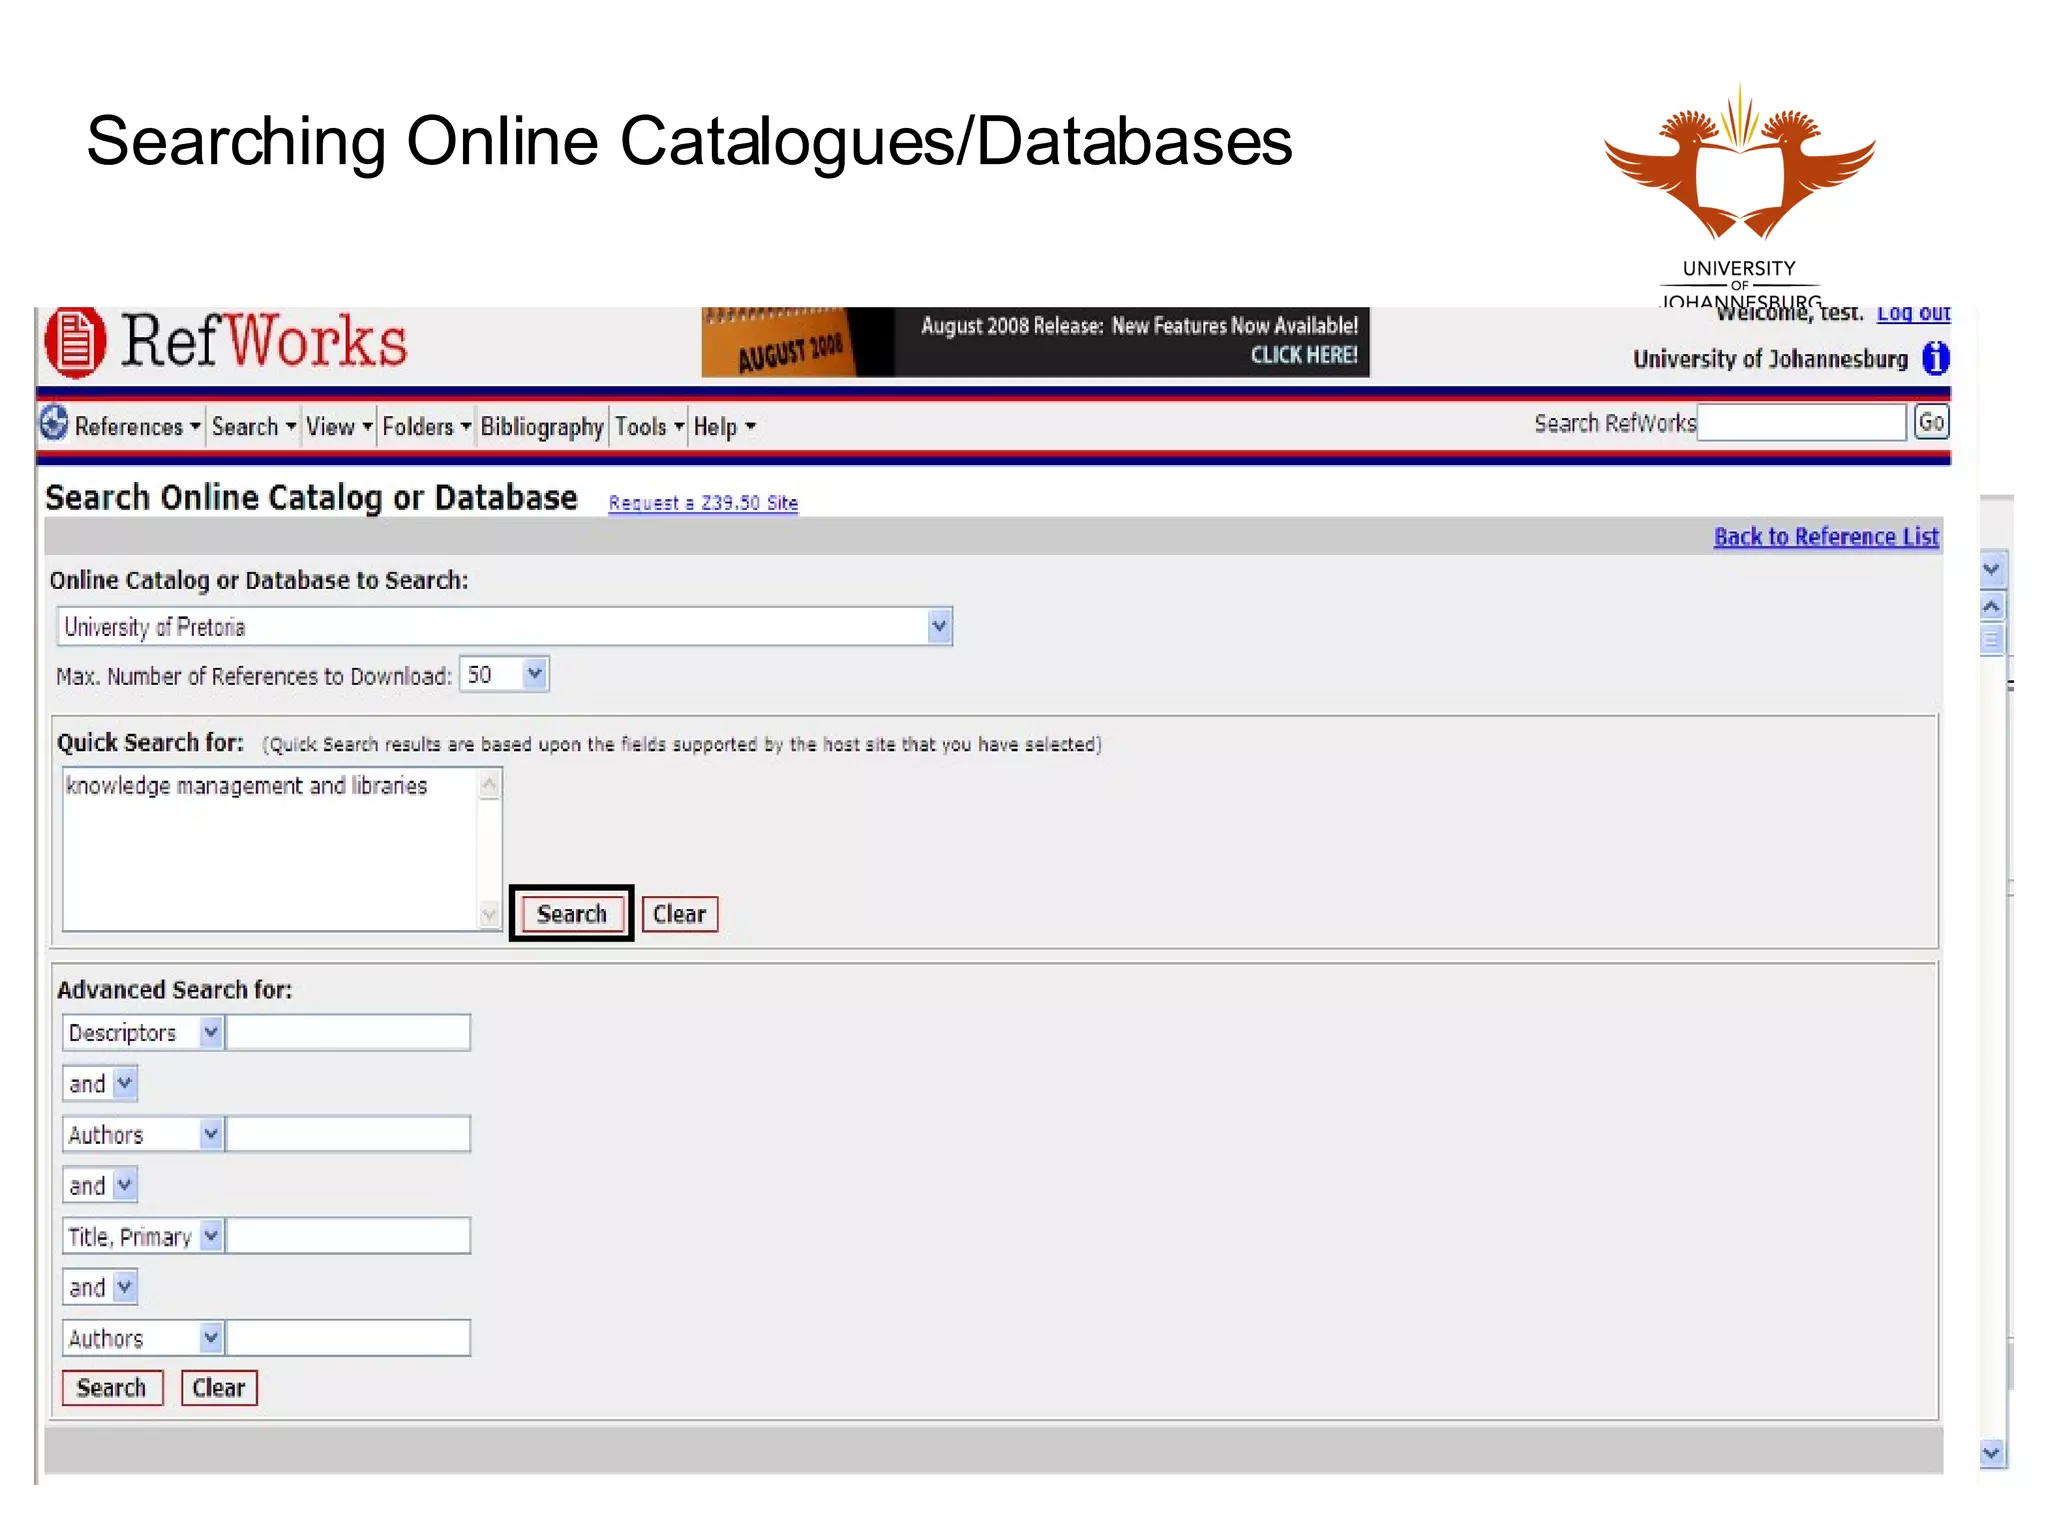Open the August 2008 Release banner
Screen dimensions: 2048x1536
tap(1035, 342)
